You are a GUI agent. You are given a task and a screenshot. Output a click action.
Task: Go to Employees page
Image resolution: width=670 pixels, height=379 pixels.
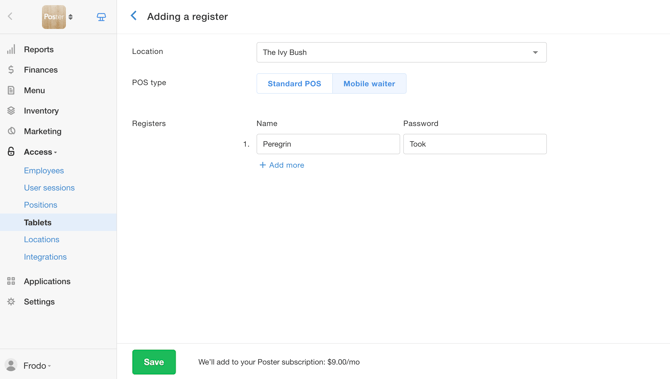pos(44,170)
